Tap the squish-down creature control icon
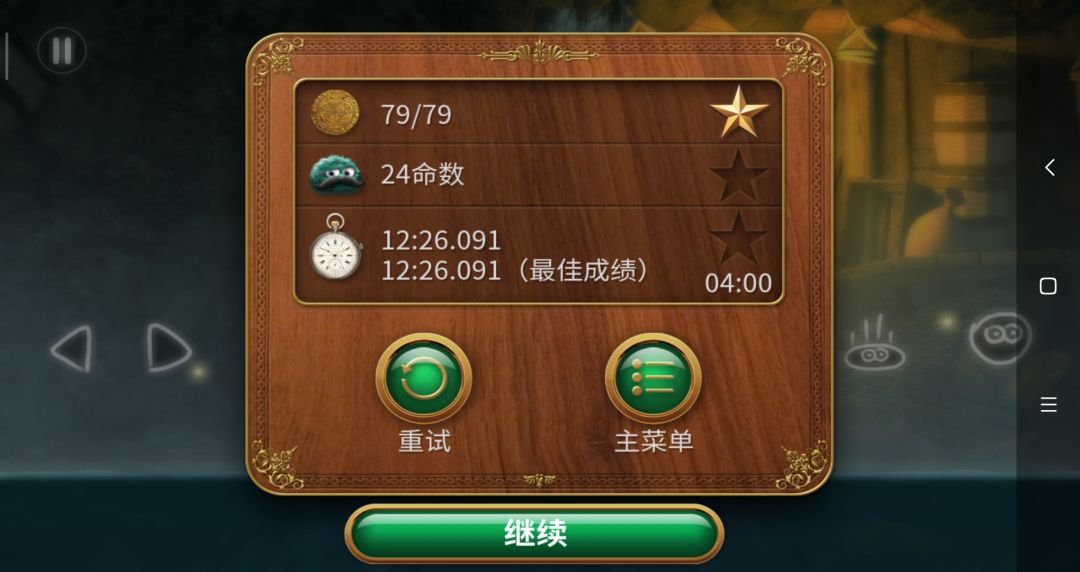The height and width of the screenshot is (572, 1080). point(874,343)
